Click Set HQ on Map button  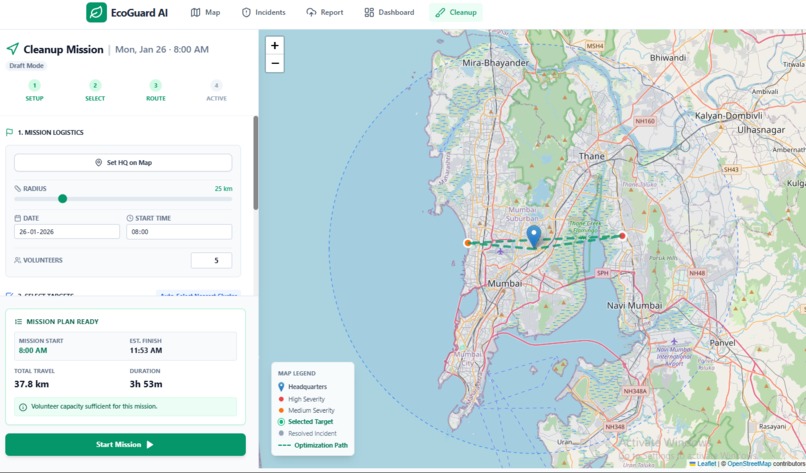(x=123, y=162)
